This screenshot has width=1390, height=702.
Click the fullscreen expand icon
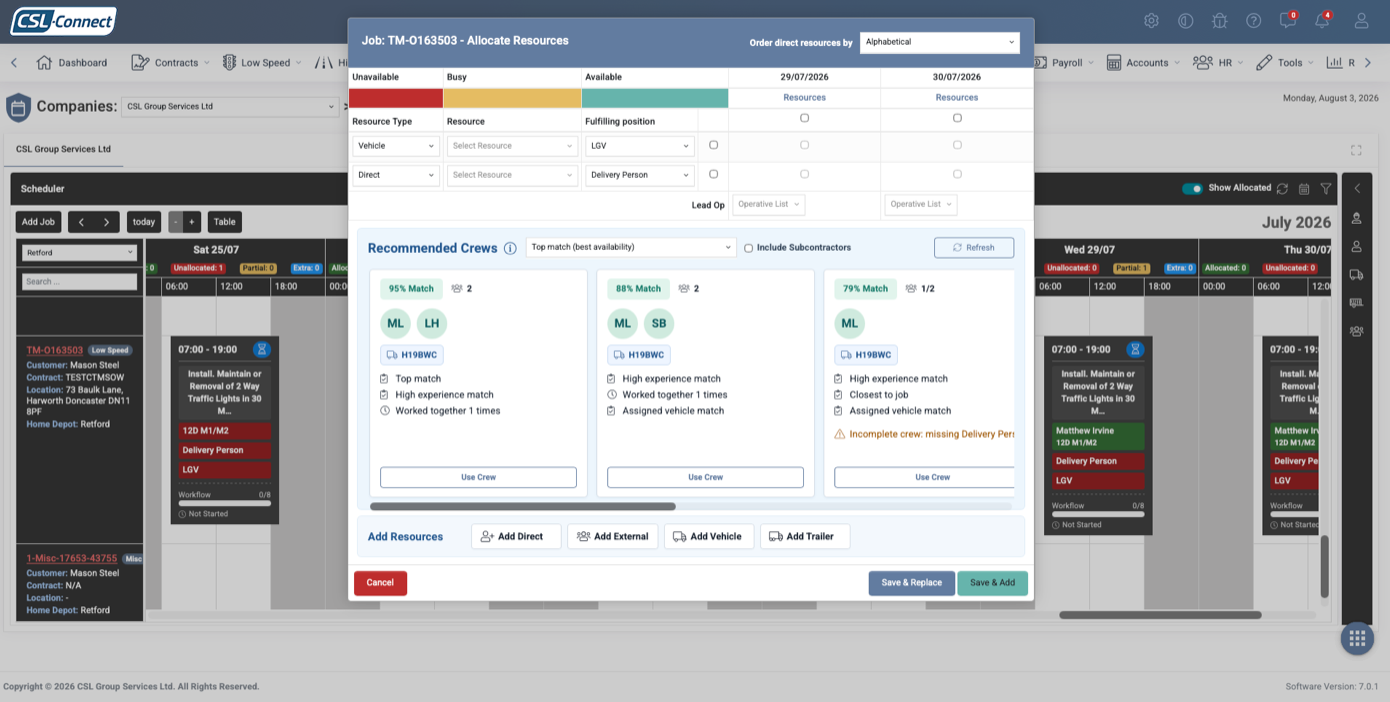pyautogui.click(x=1356, y=150)
